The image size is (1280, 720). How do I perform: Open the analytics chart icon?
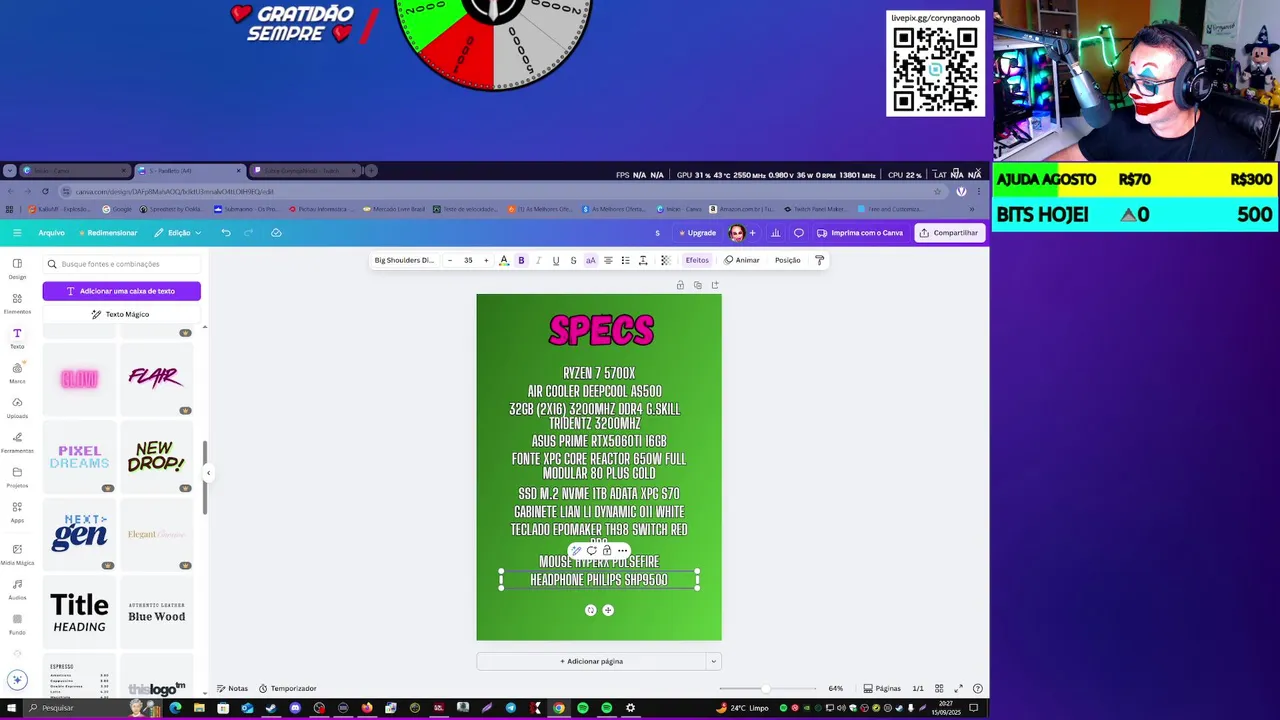(775, 233)
